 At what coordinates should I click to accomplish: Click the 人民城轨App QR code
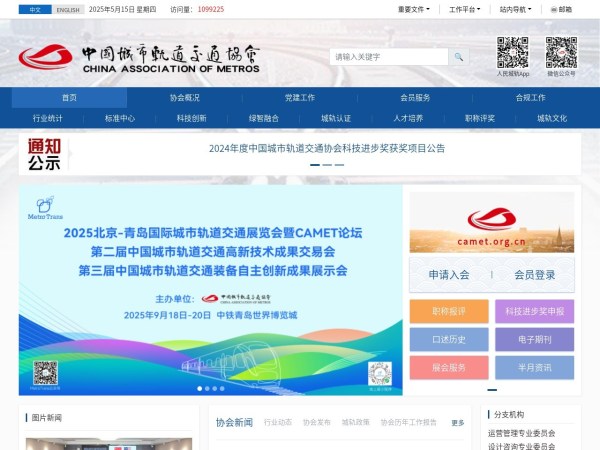[x=512, y=52]
